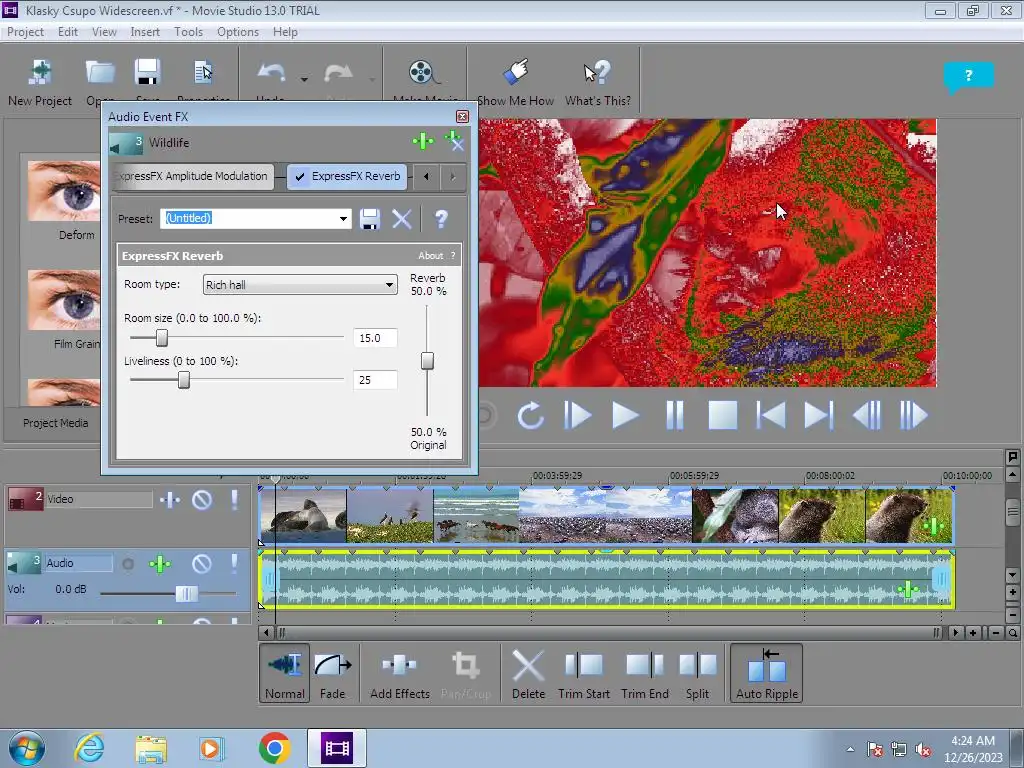The height and width of the screenshot is (768, 1024).
Task: Click the Delete tool in the timeline toolbar
Action: (x=528, y=673)
